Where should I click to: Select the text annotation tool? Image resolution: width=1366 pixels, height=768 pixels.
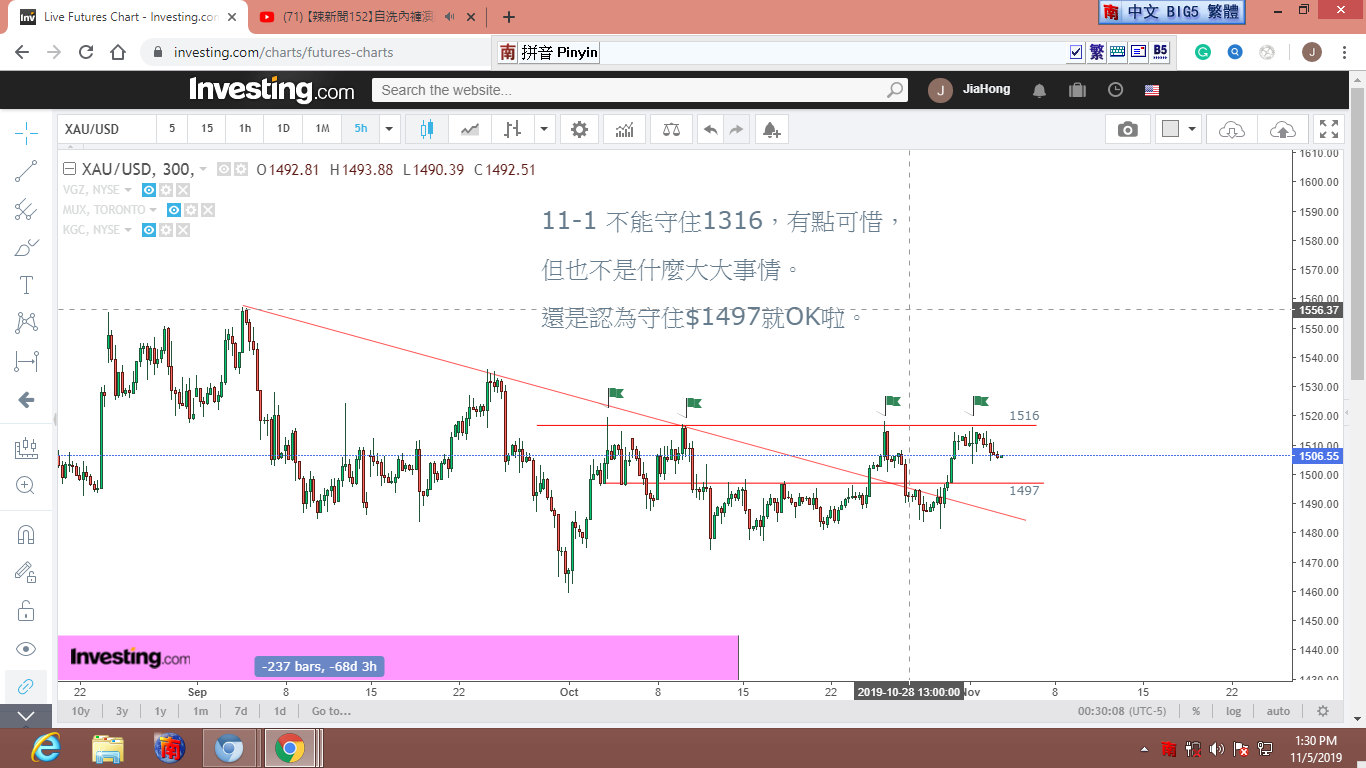(26, 285)
